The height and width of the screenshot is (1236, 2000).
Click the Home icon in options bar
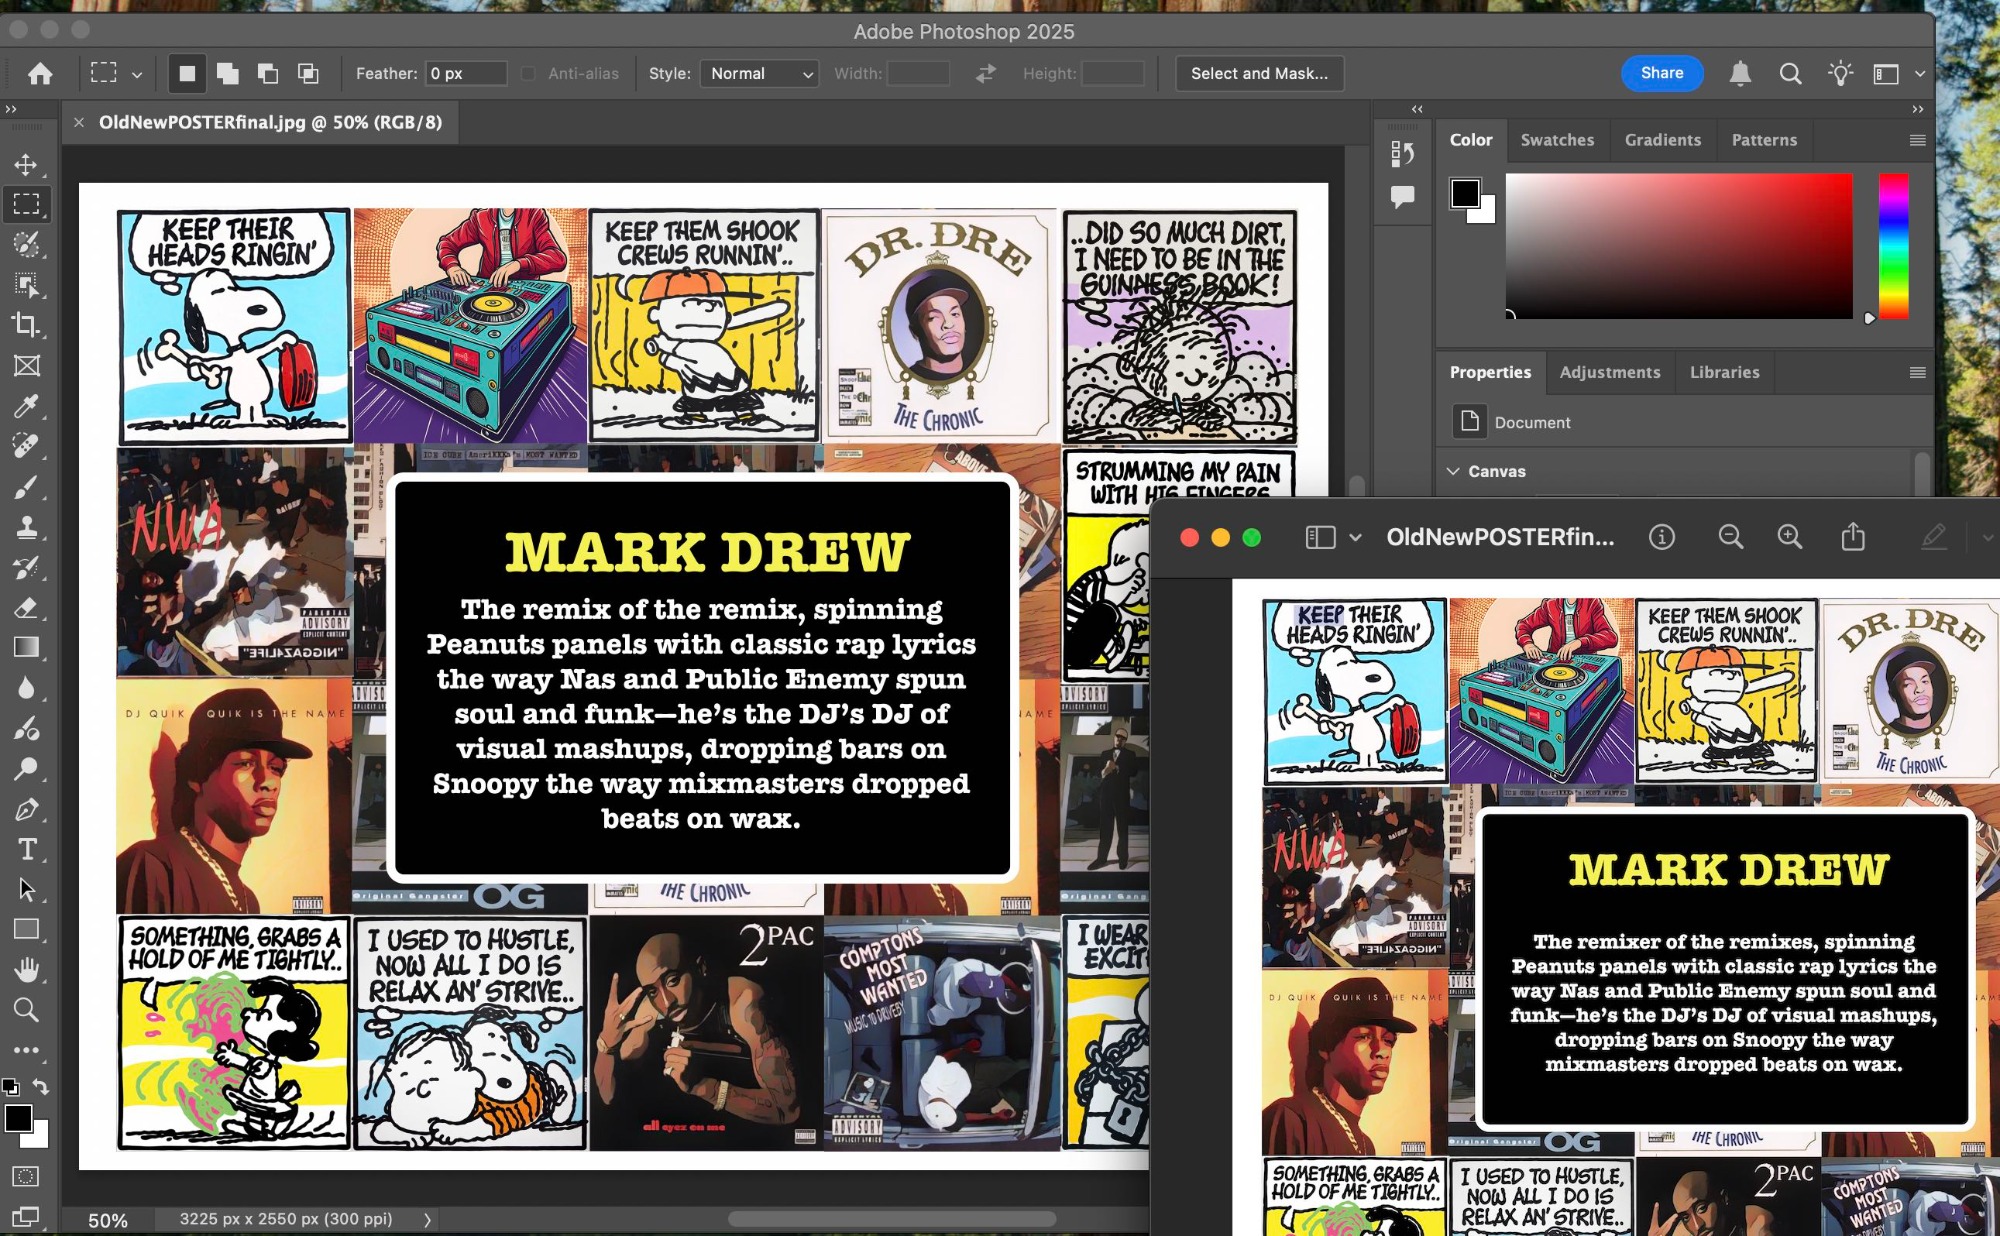pyautogui.click(x=40, y=73)
